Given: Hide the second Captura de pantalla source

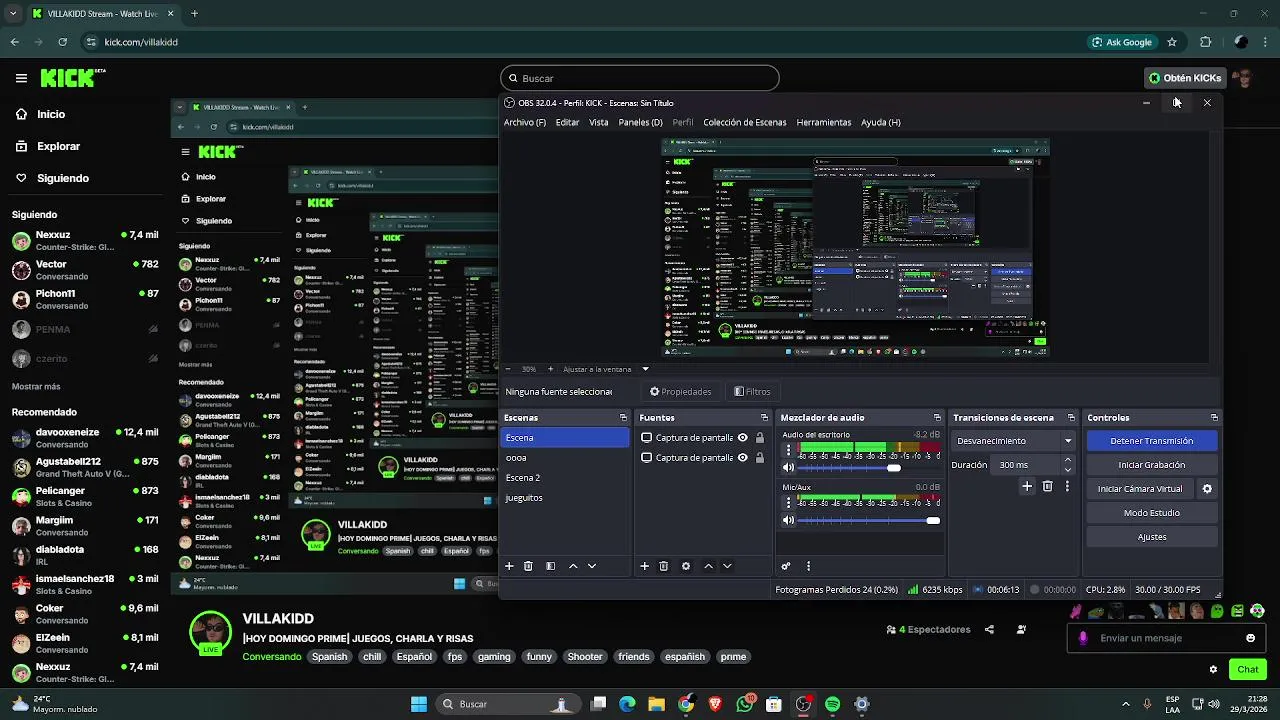Looking at the screenshot, I should (742, 458).
